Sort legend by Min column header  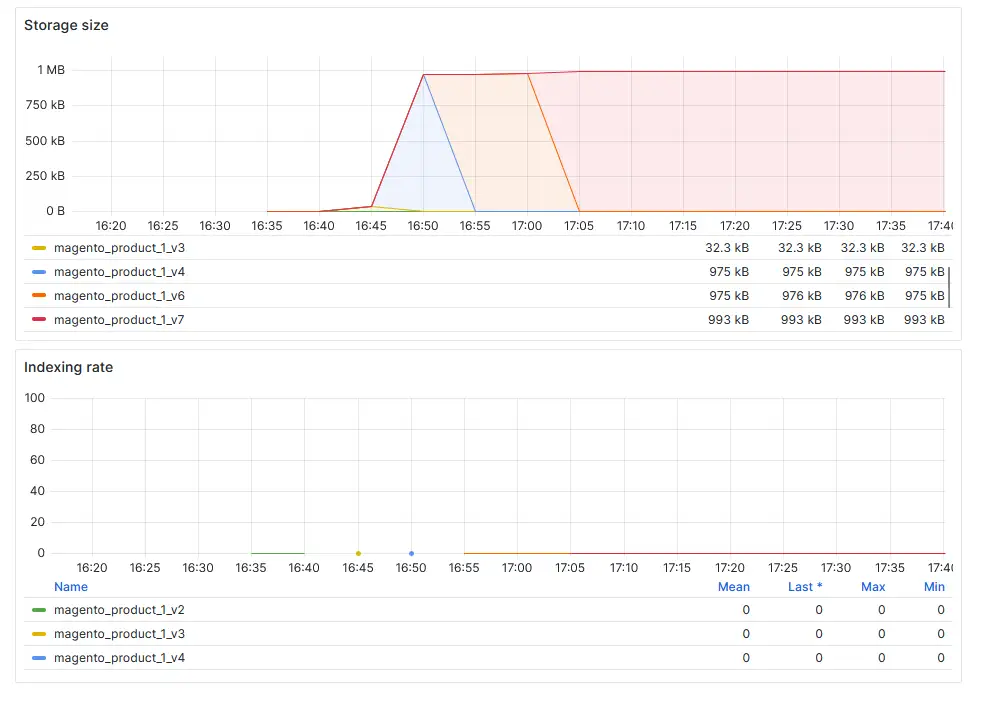[x=934, y=587]
